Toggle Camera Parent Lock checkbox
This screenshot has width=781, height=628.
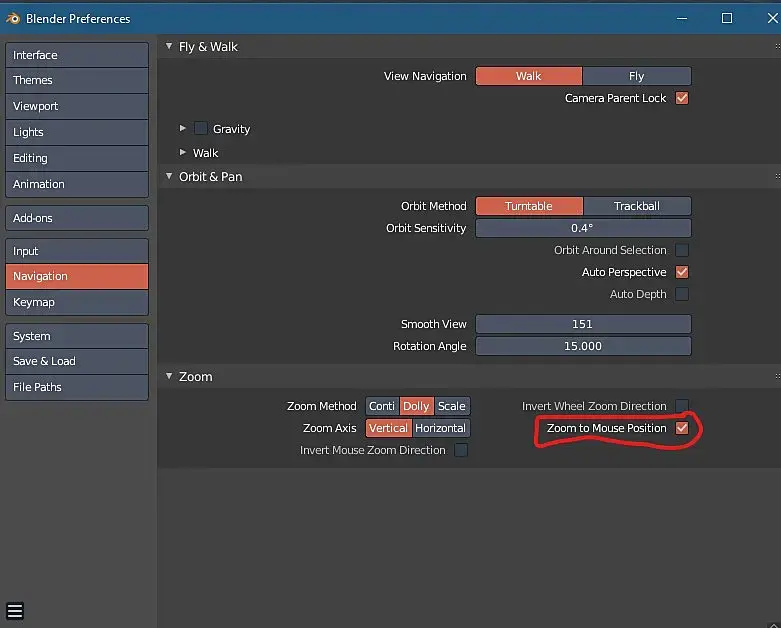tap(682, 98)
